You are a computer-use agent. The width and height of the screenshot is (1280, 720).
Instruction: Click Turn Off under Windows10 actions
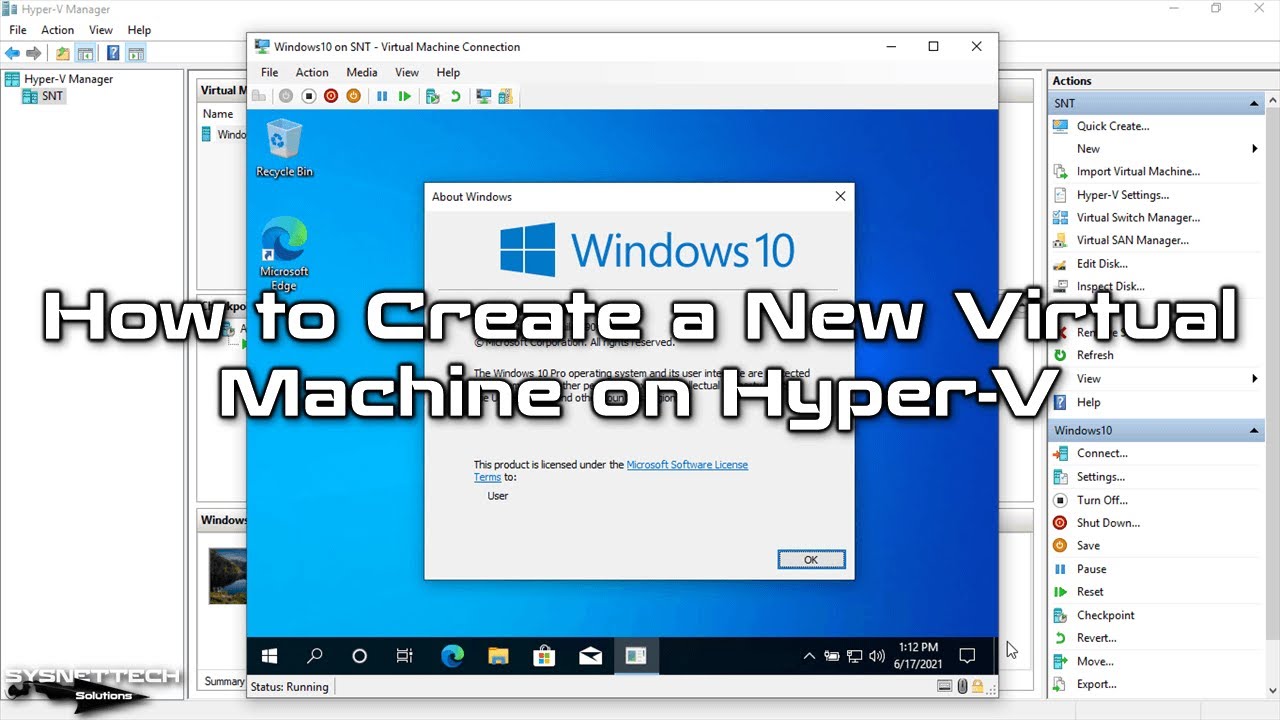1102,500
